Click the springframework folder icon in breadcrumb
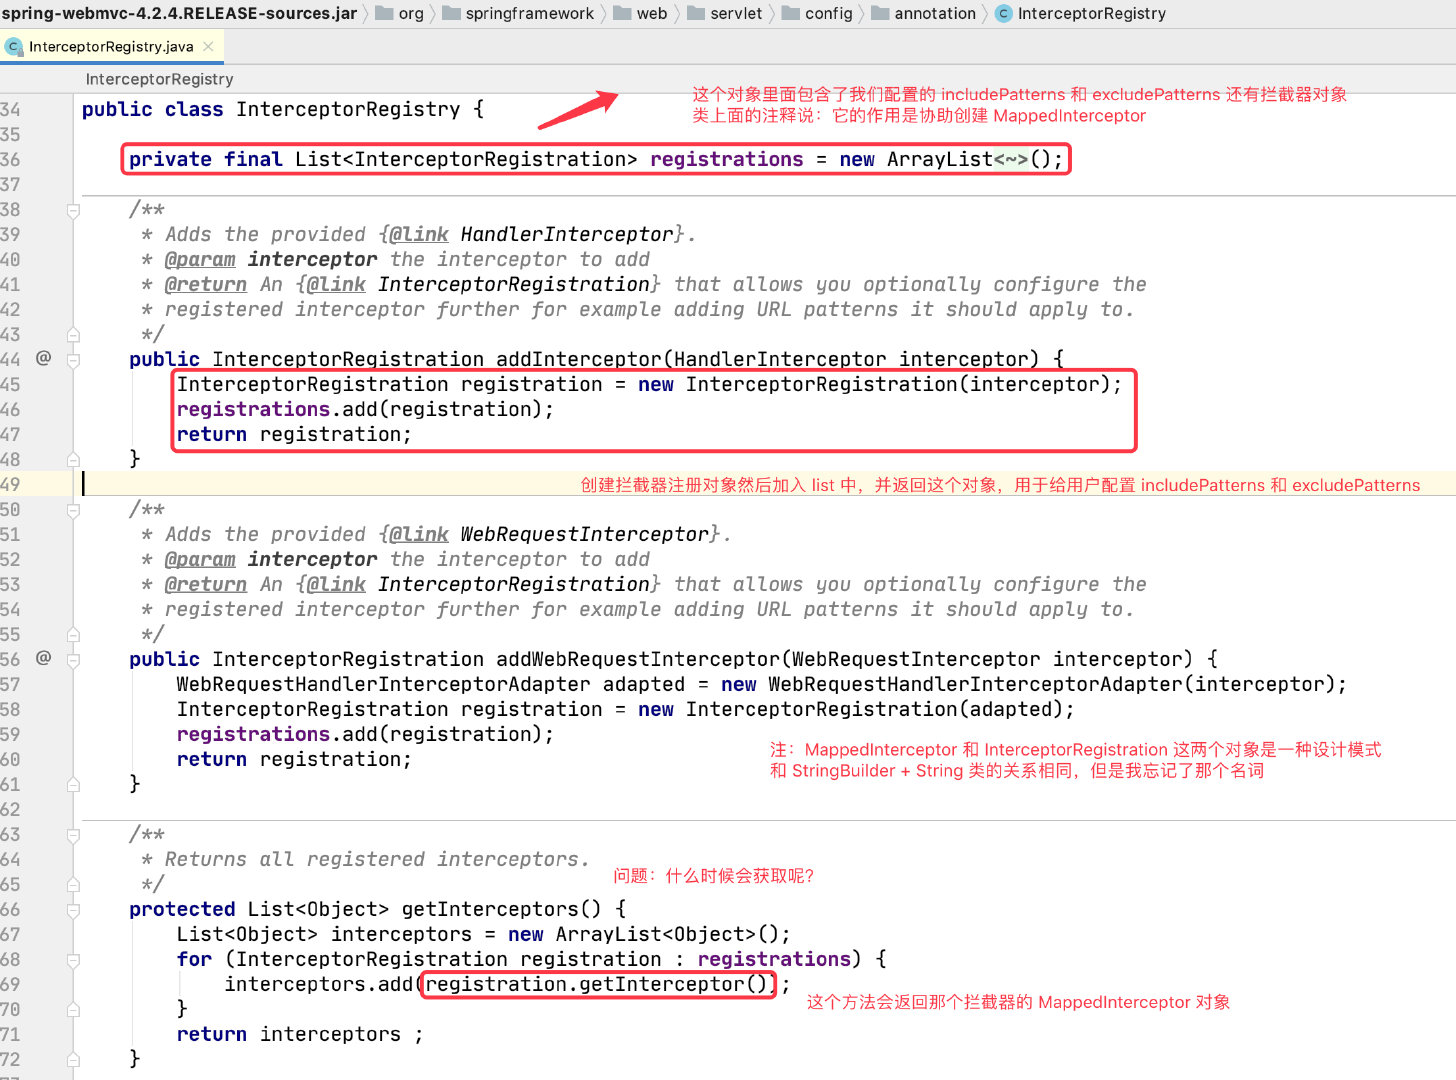Viewport: 1456px width, 1080px height. (451, 13)
